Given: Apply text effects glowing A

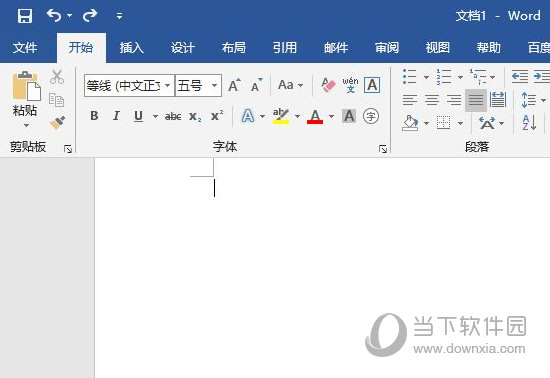Looking at the screenshot, I should coord(248,116).
